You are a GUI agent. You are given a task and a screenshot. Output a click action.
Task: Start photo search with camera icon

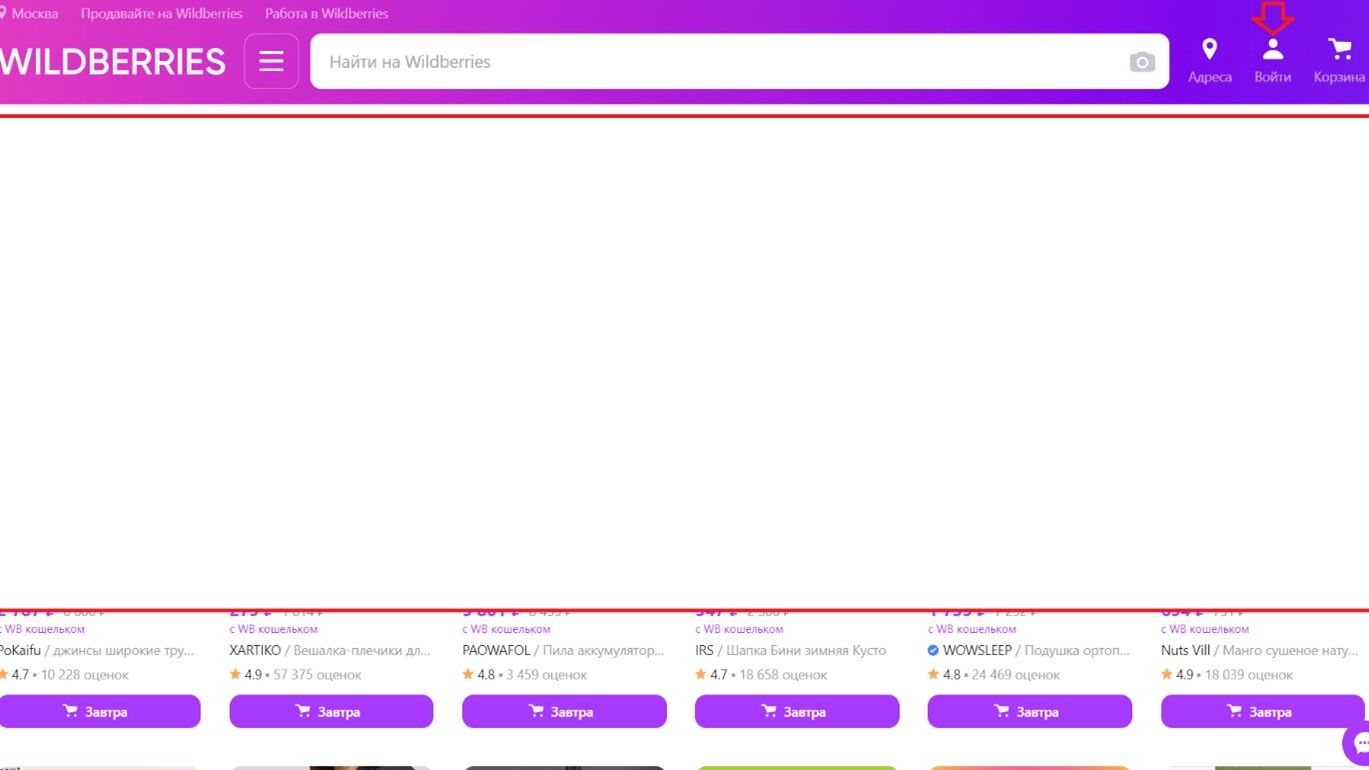tap(1142, 62)
